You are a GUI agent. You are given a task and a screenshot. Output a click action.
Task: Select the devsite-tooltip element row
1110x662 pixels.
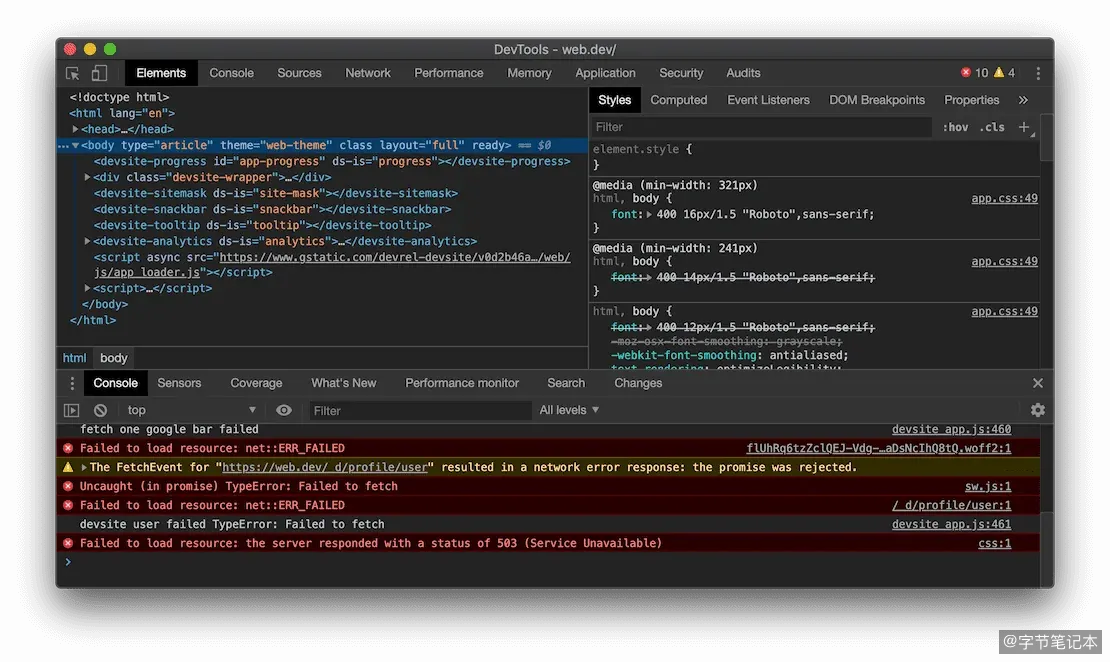[x=262, y=225]
